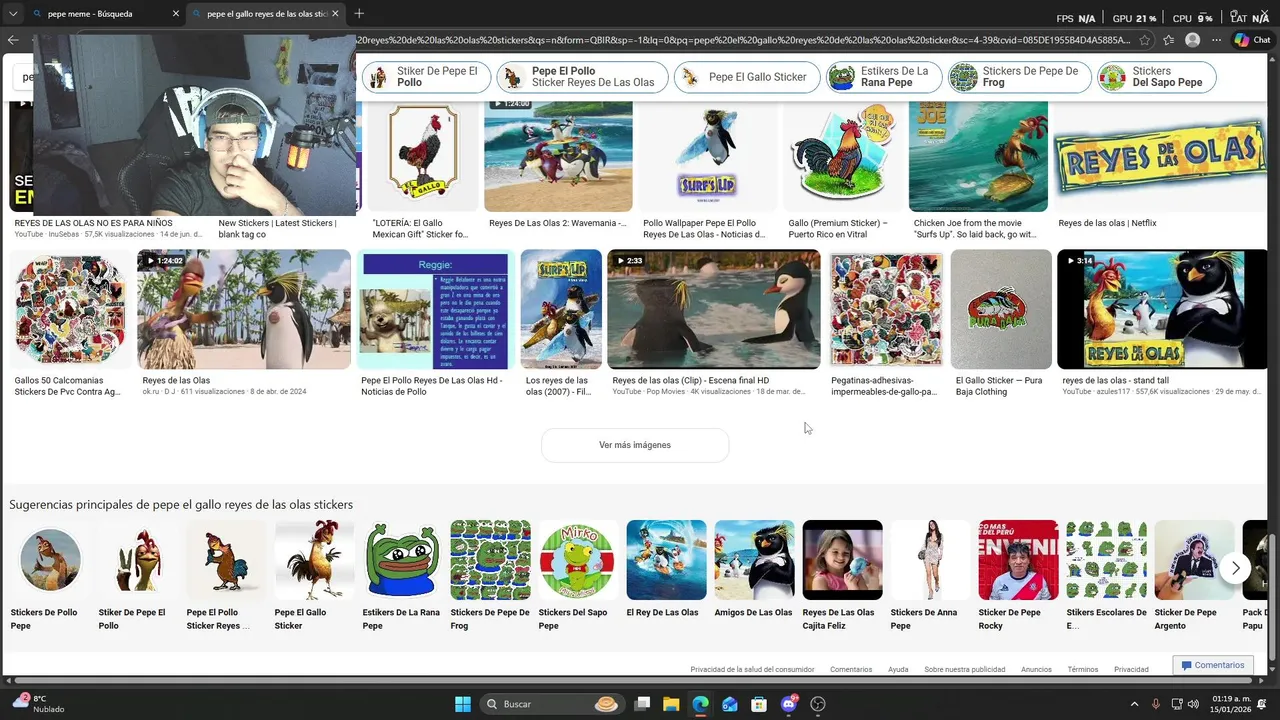Open the Edge profile avatar
This screenshot has width=1280, height=720.
click(x=1192, y=40)
